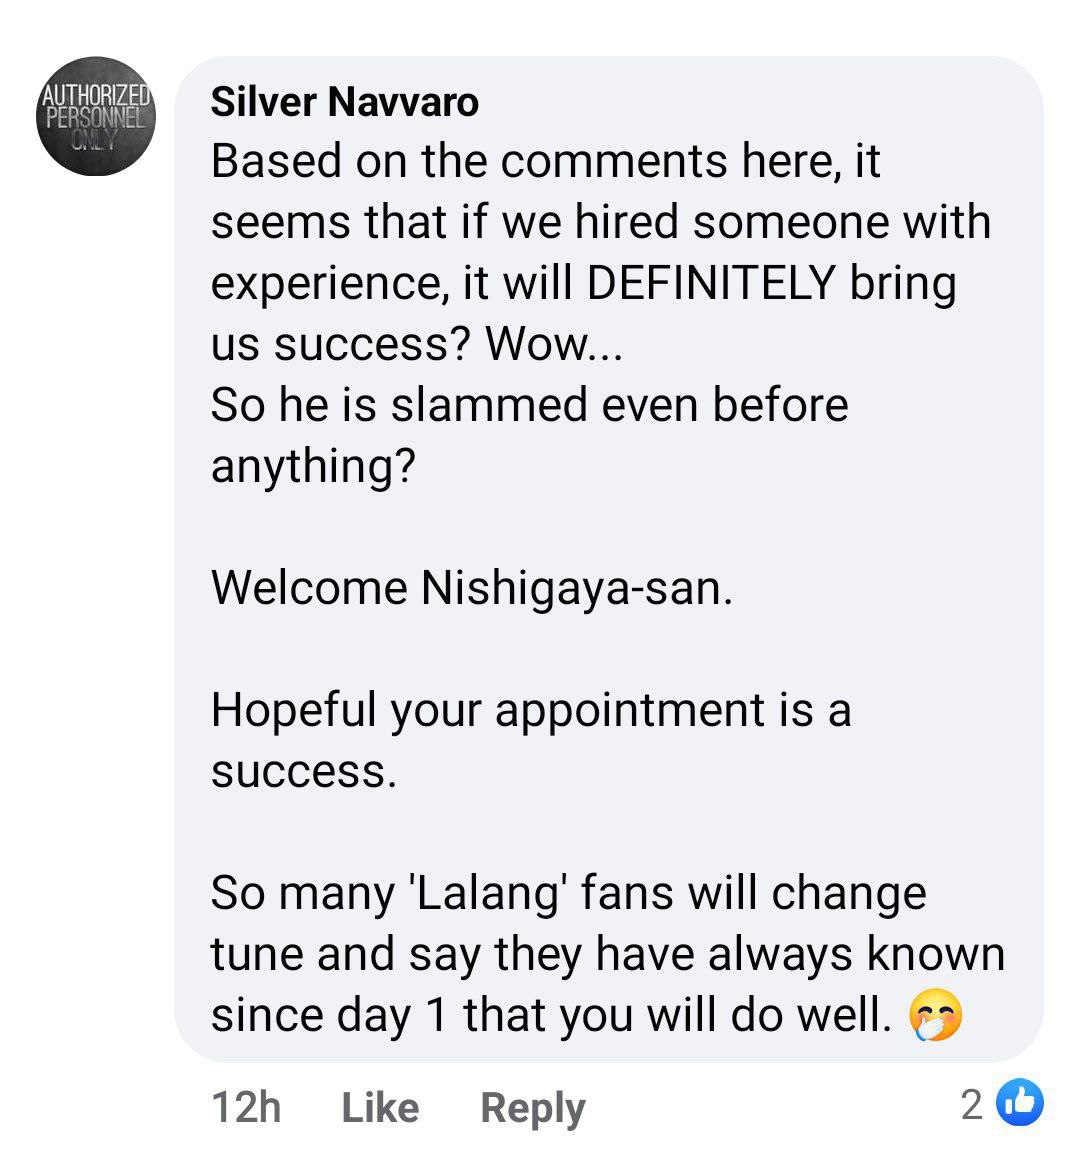Viewport: 1080px width, 1159px height.
Task: Click the blue thumbs-up reaction icon
Action: pyautogui.click(x=1019, y=1102)
